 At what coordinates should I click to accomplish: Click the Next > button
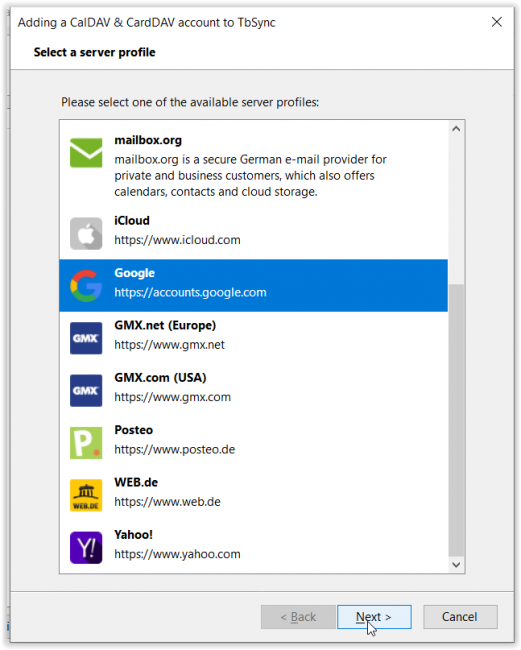tap(374, 616)
